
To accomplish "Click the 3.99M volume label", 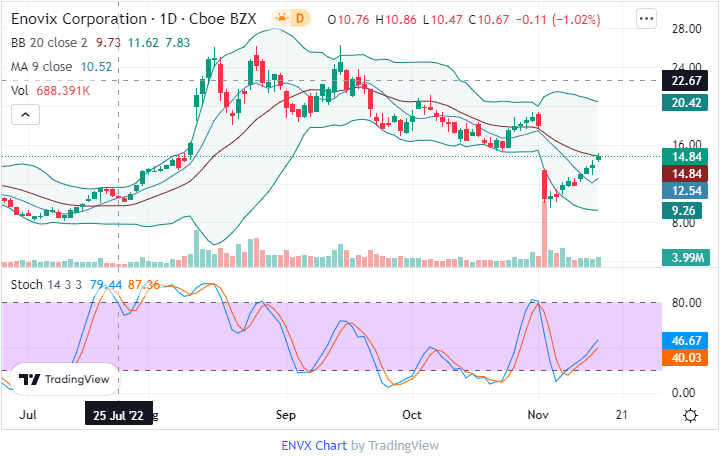I will pos(685,259).
